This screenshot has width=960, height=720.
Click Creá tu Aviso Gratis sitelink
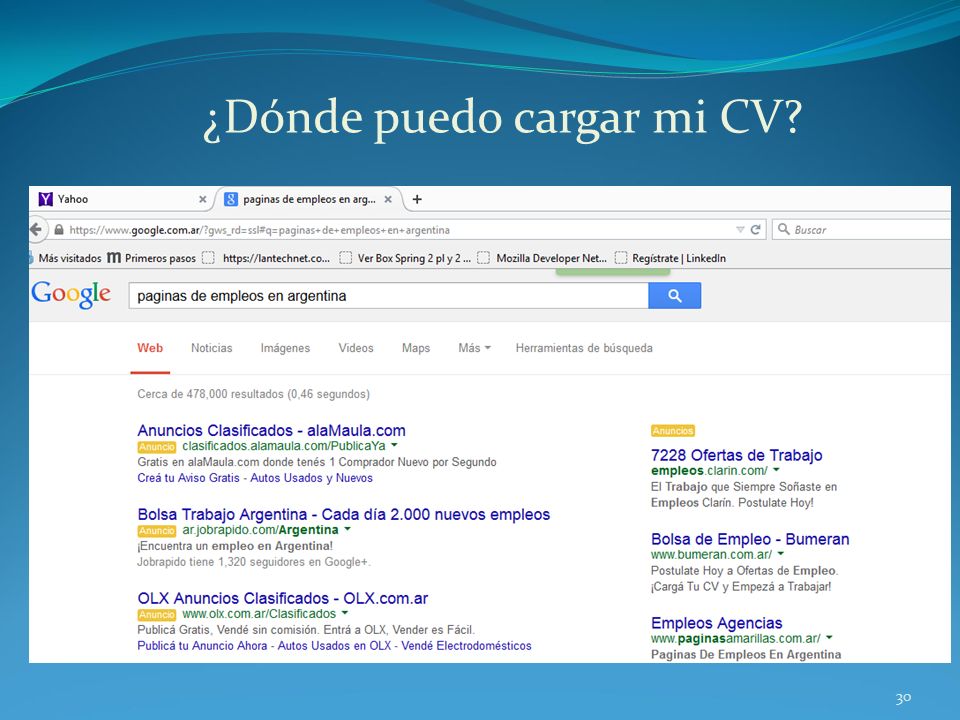point(188,478)
